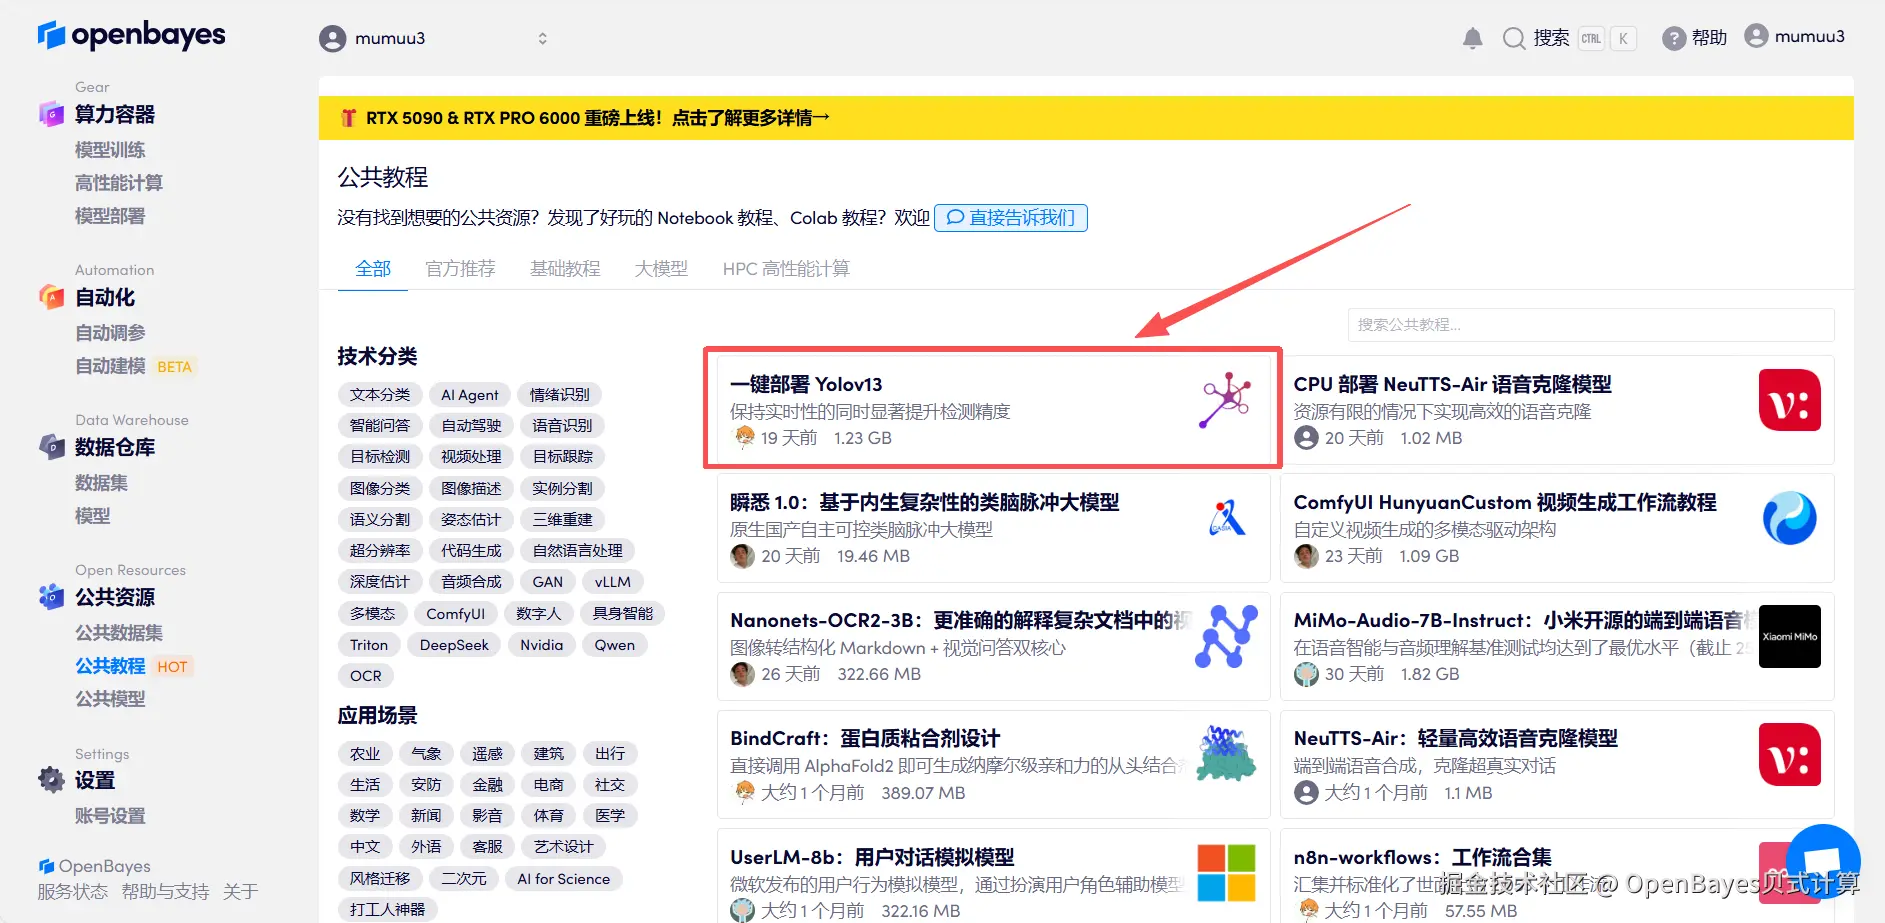Switch to the 大模型 tab
1885x923 pixels.
(660, 268)
